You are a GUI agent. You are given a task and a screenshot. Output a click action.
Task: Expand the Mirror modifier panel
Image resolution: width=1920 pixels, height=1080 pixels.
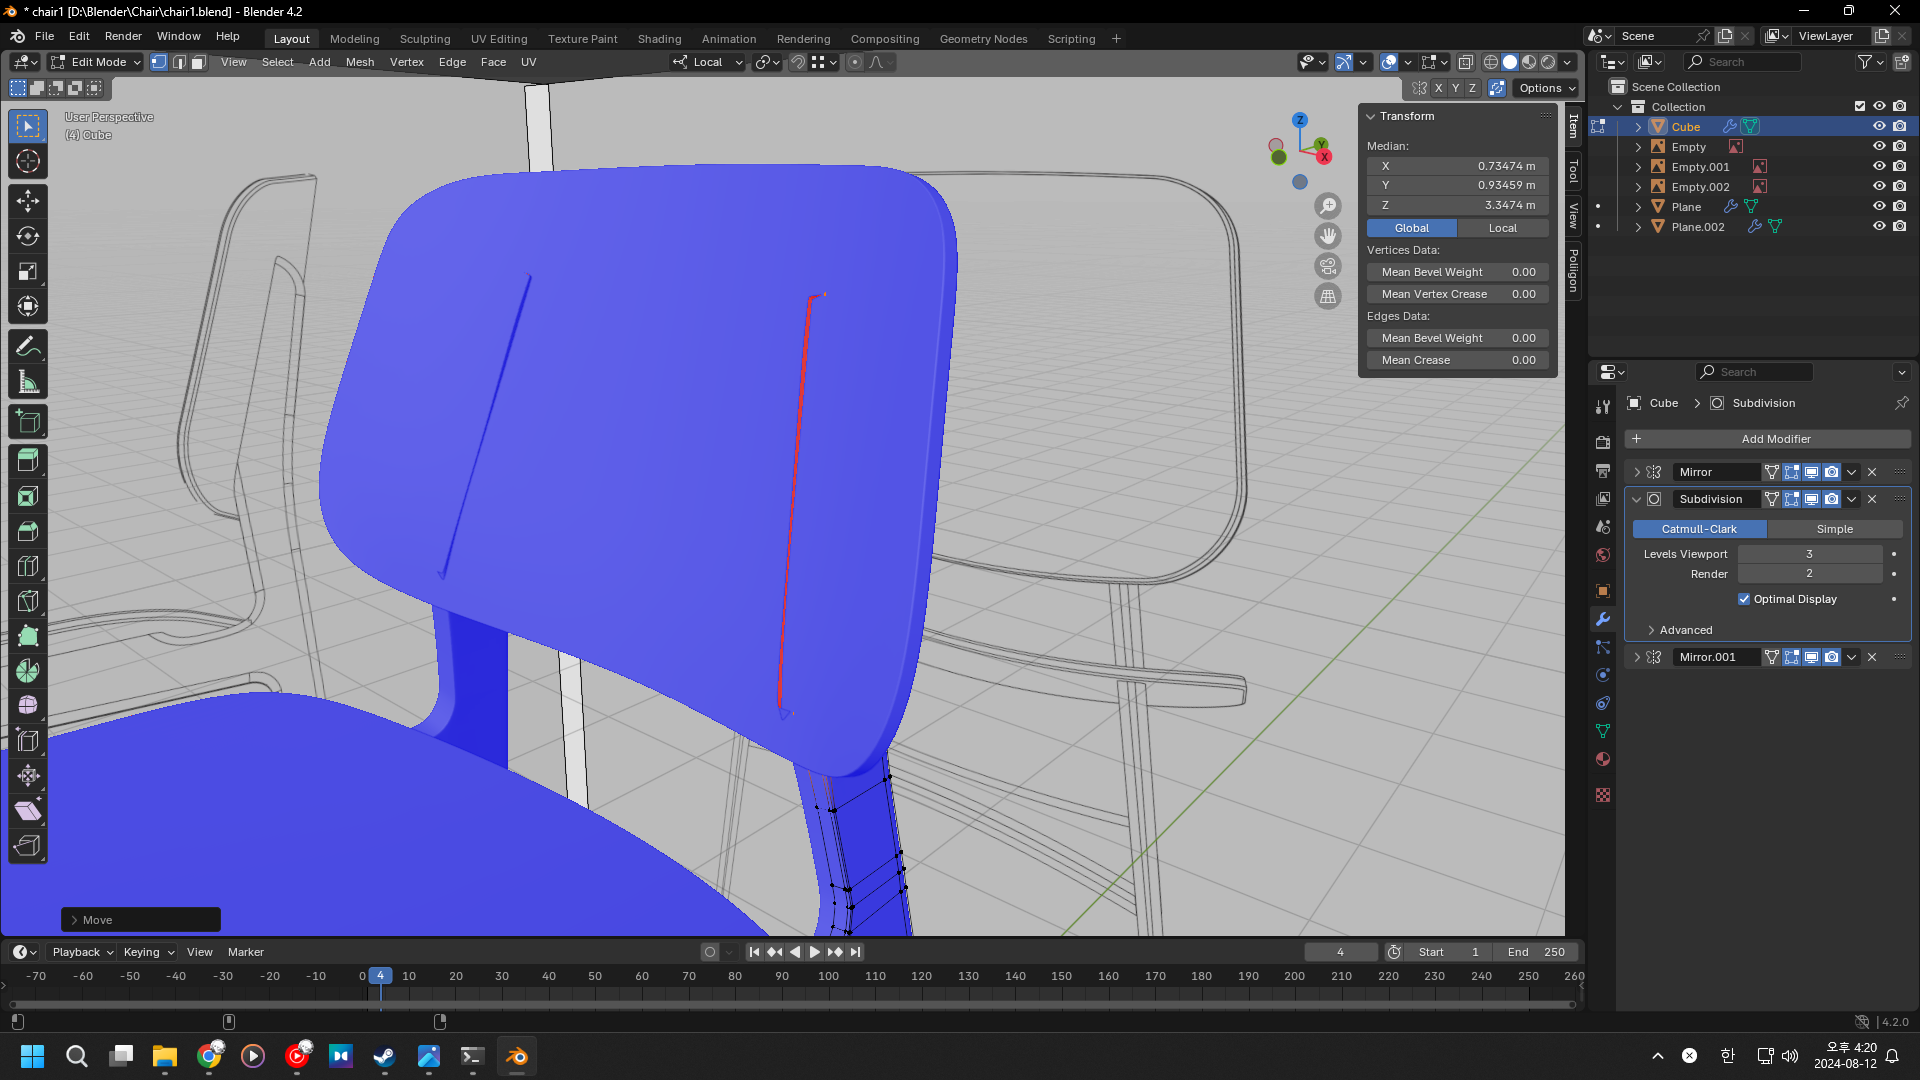1637,472
